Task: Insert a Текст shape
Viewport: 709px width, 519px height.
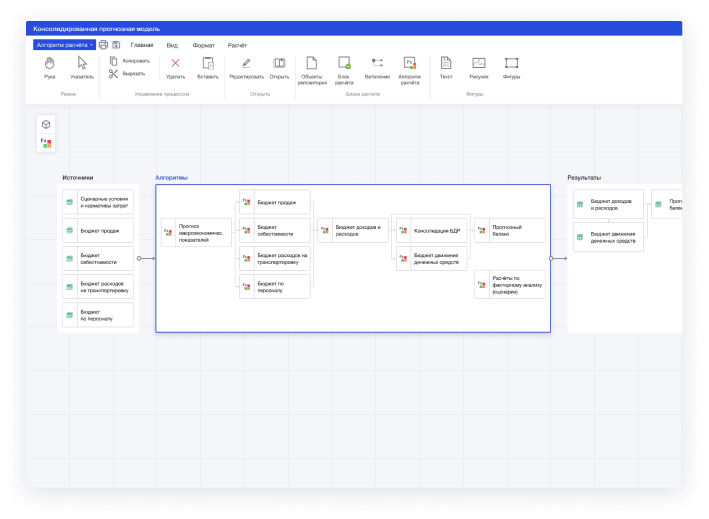Action: [x=446, y=68]
